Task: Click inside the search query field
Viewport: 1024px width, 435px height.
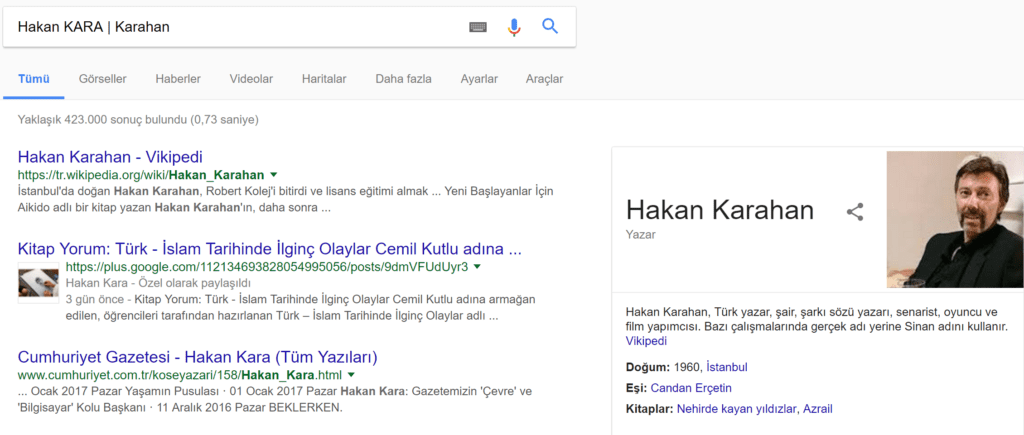Action: pyautogui.click(x=230, y=27)
